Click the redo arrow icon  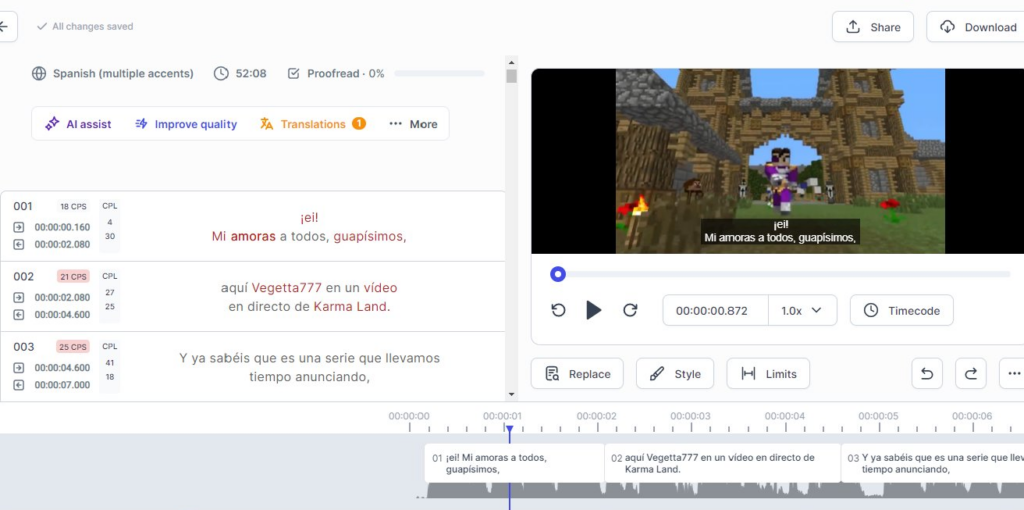(970, 374)
